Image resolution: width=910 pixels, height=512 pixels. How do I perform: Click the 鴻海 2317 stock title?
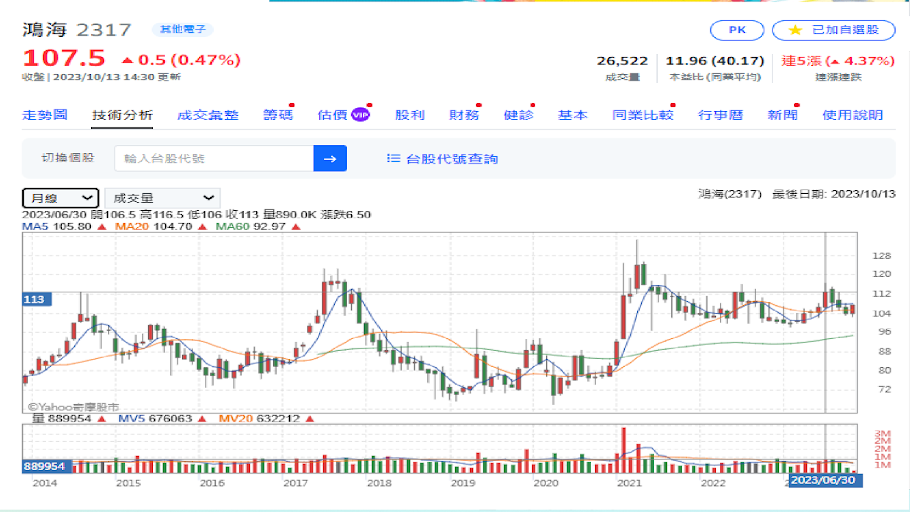[77, 30]
